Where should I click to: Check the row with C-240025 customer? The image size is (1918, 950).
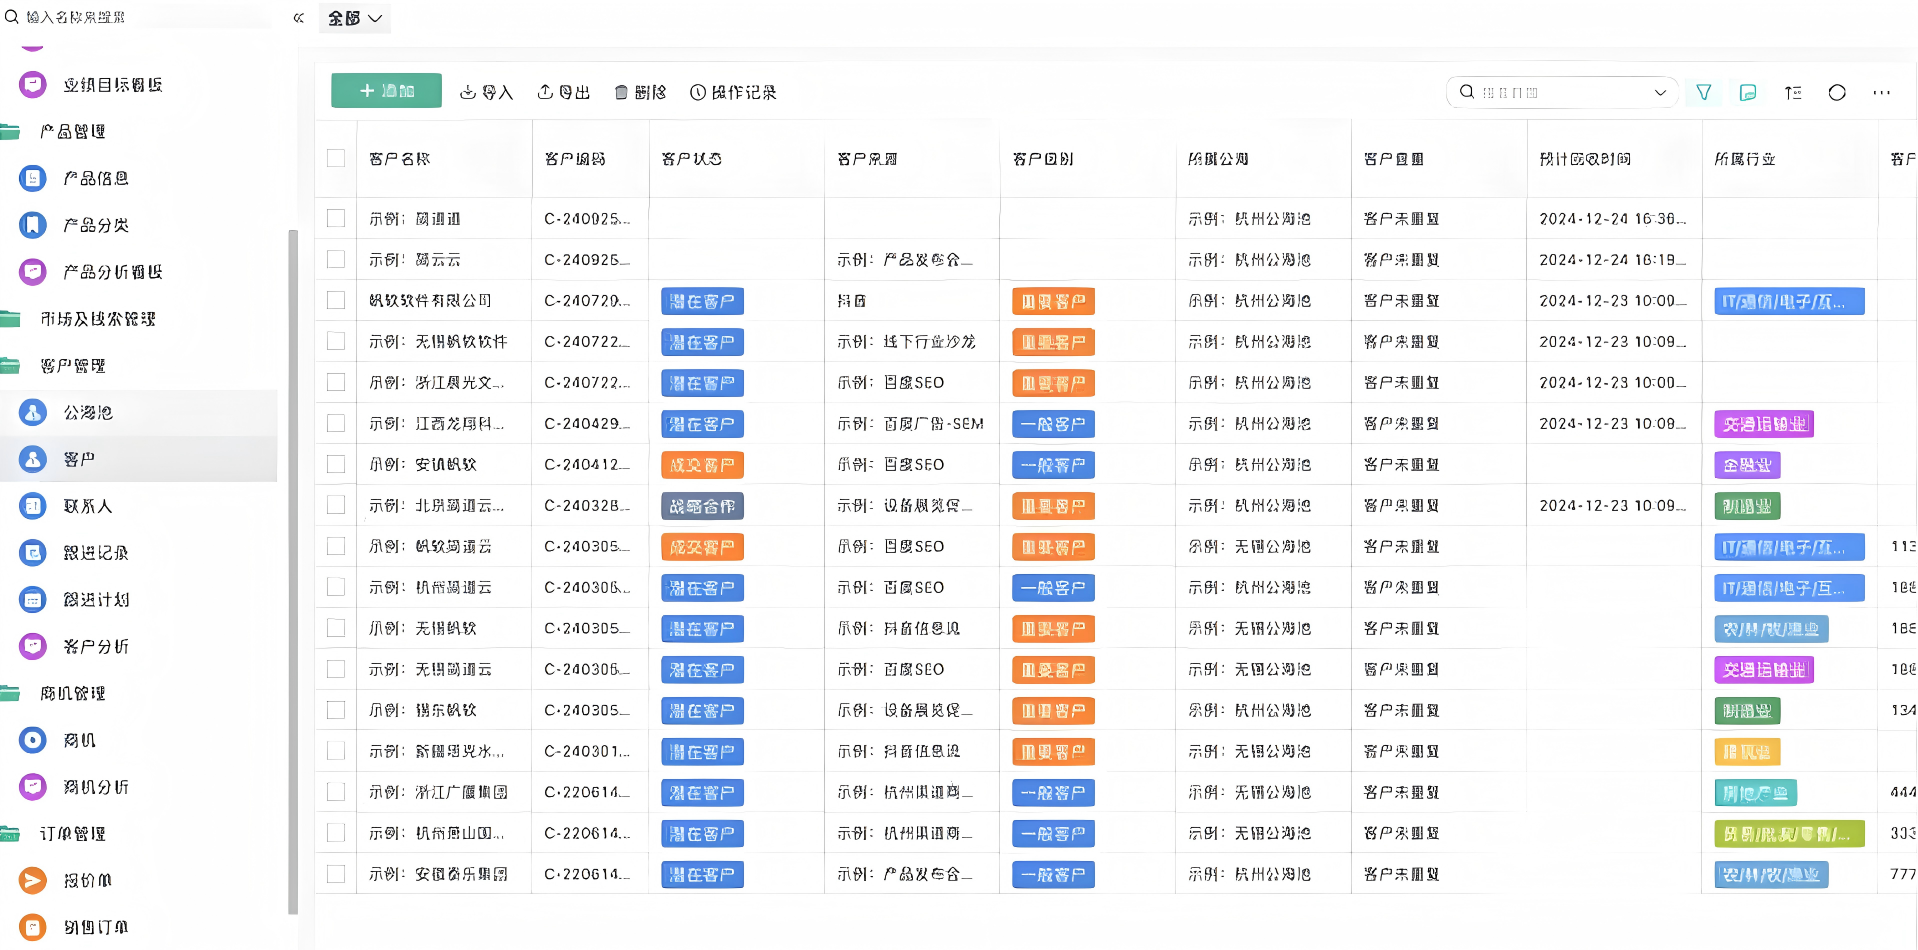point(336,218)
